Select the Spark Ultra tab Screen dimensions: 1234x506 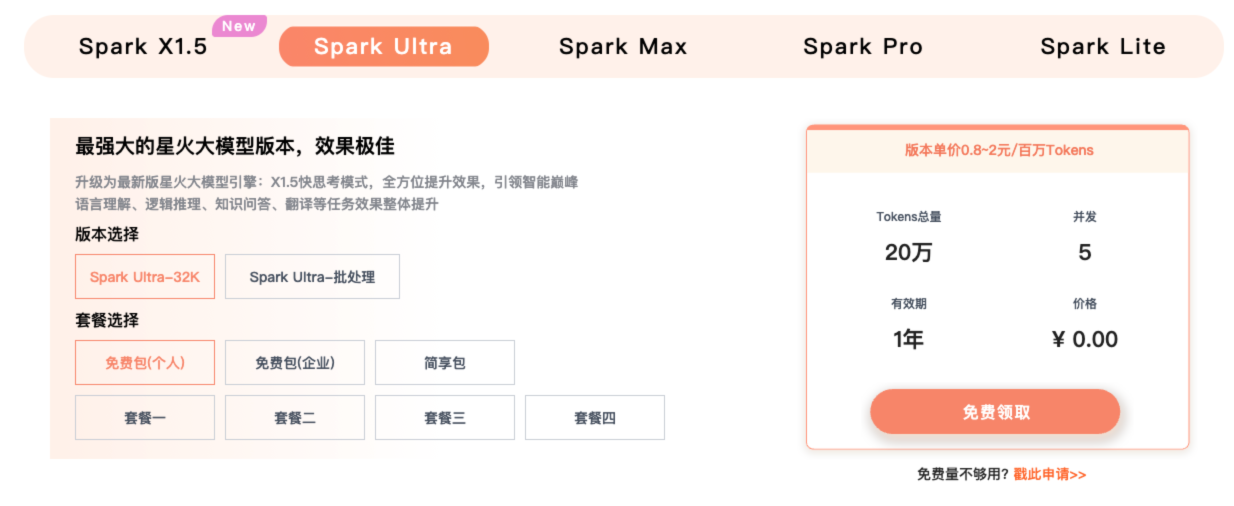point(383,47)
